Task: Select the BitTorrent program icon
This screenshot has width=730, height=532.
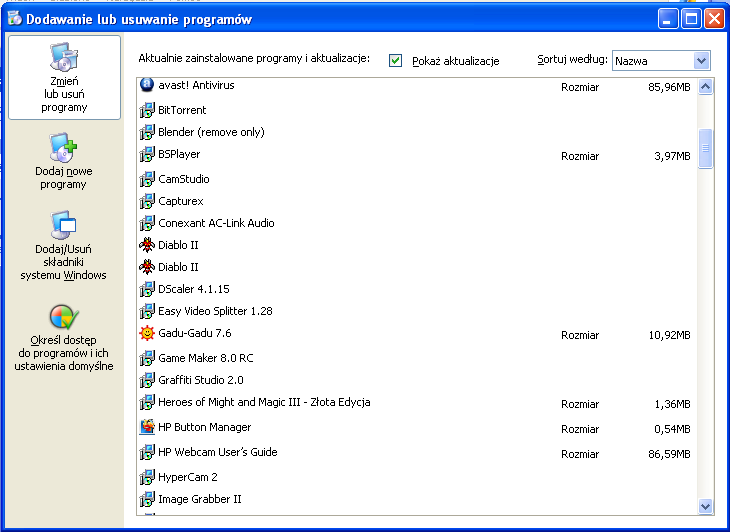Action: pos(147,110)
